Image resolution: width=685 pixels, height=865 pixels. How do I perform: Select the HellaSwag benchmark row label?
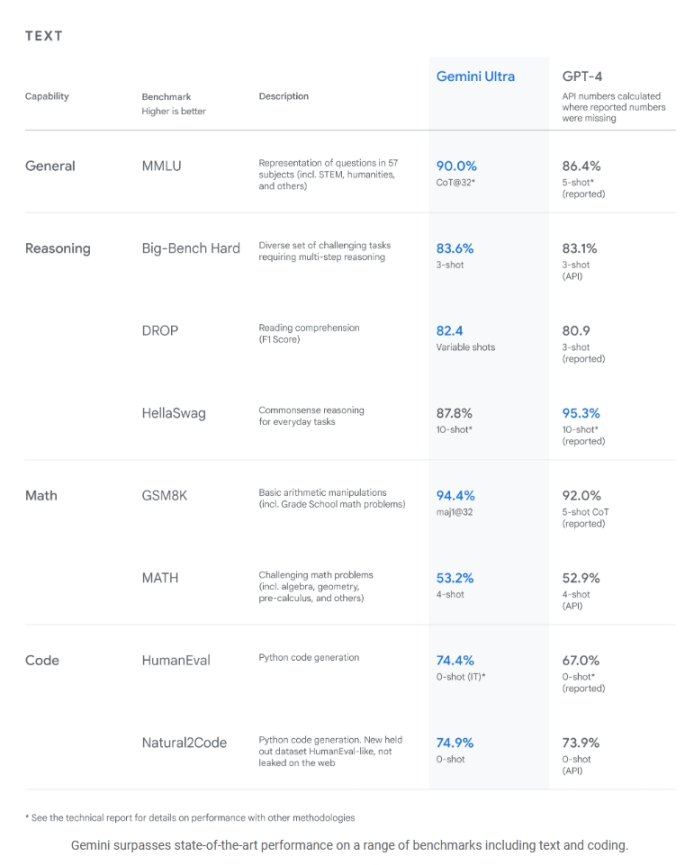click(174, 413)
